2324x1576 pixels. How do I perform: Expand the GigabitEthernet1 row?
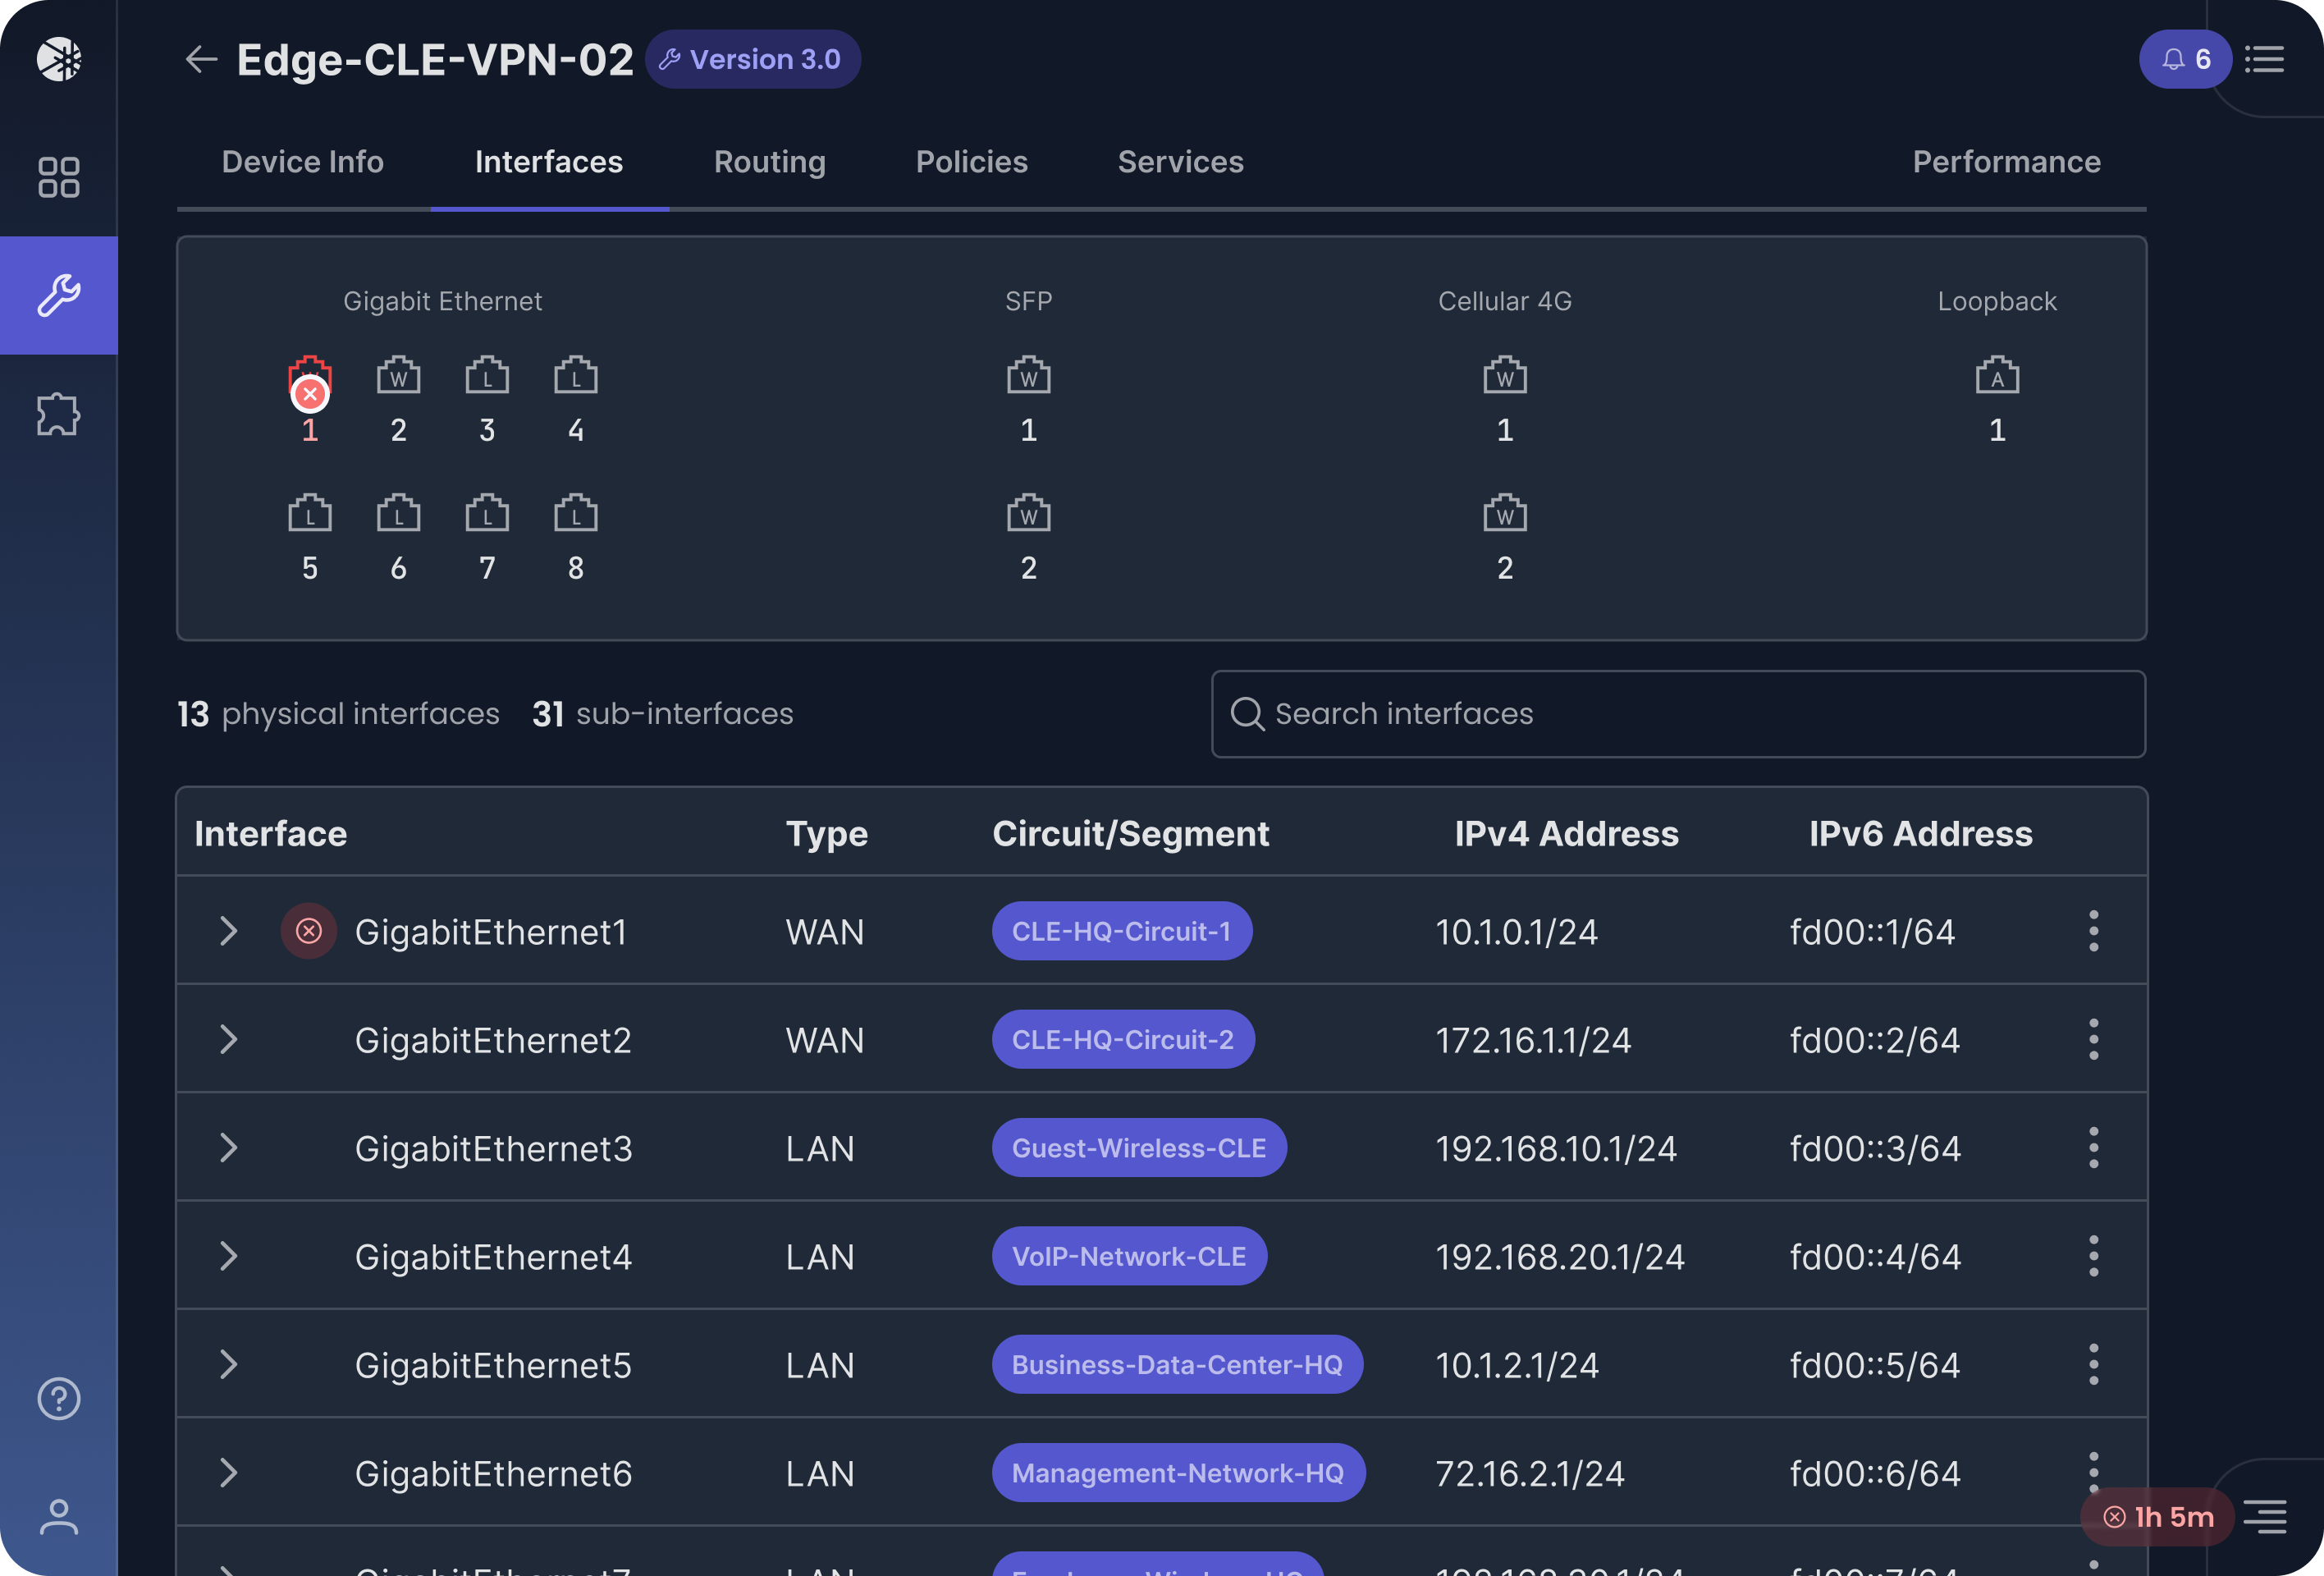coord(228,931)
